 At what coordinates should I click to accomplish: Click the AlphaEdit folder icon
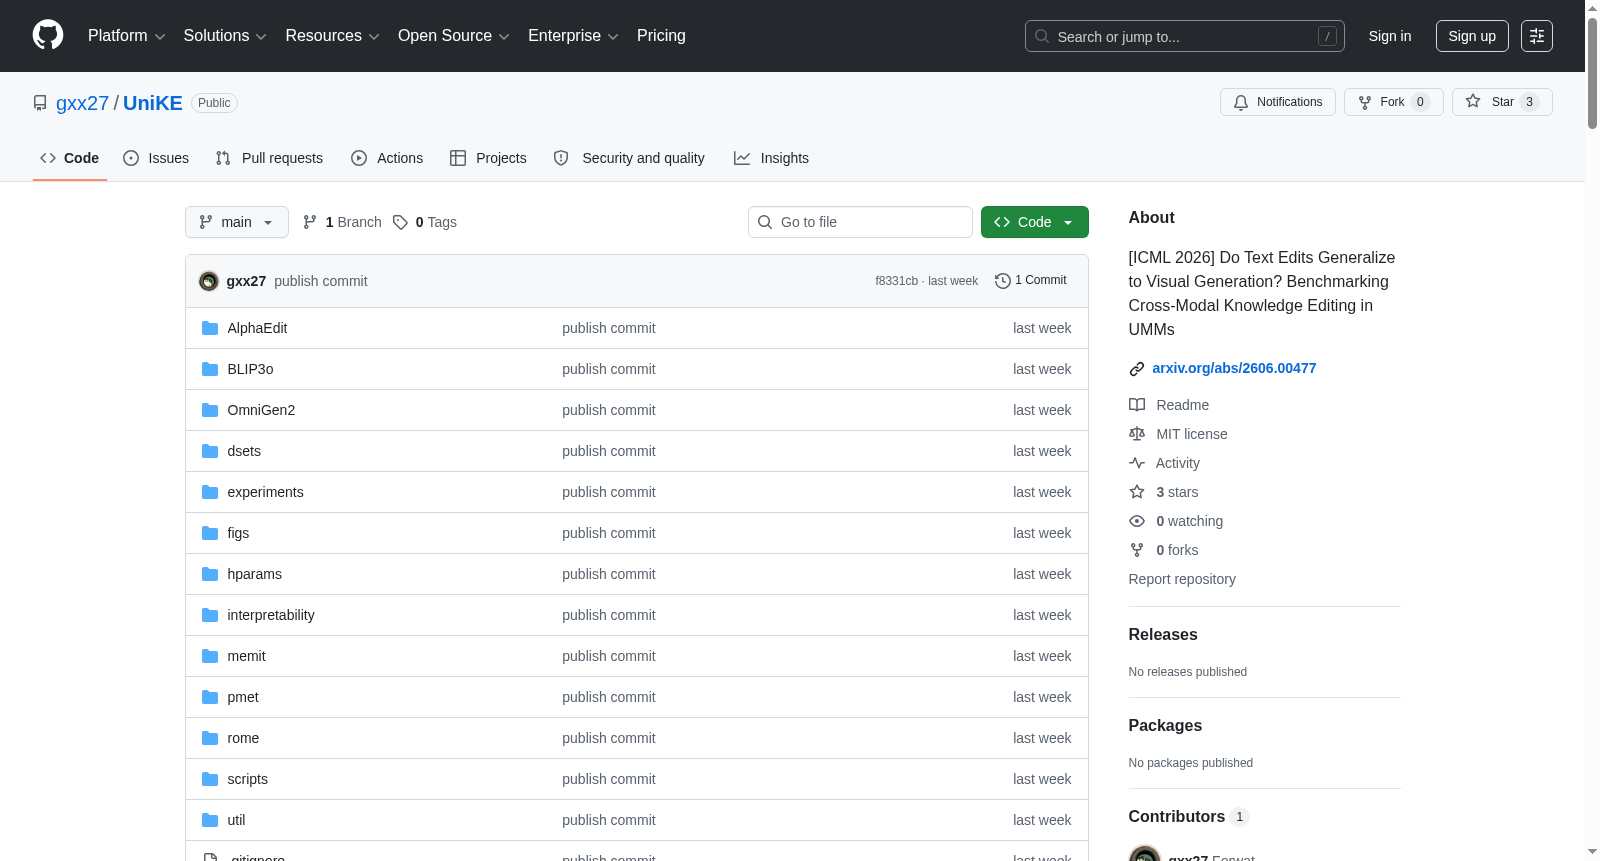pyautogui.click(x=210, y=328)
